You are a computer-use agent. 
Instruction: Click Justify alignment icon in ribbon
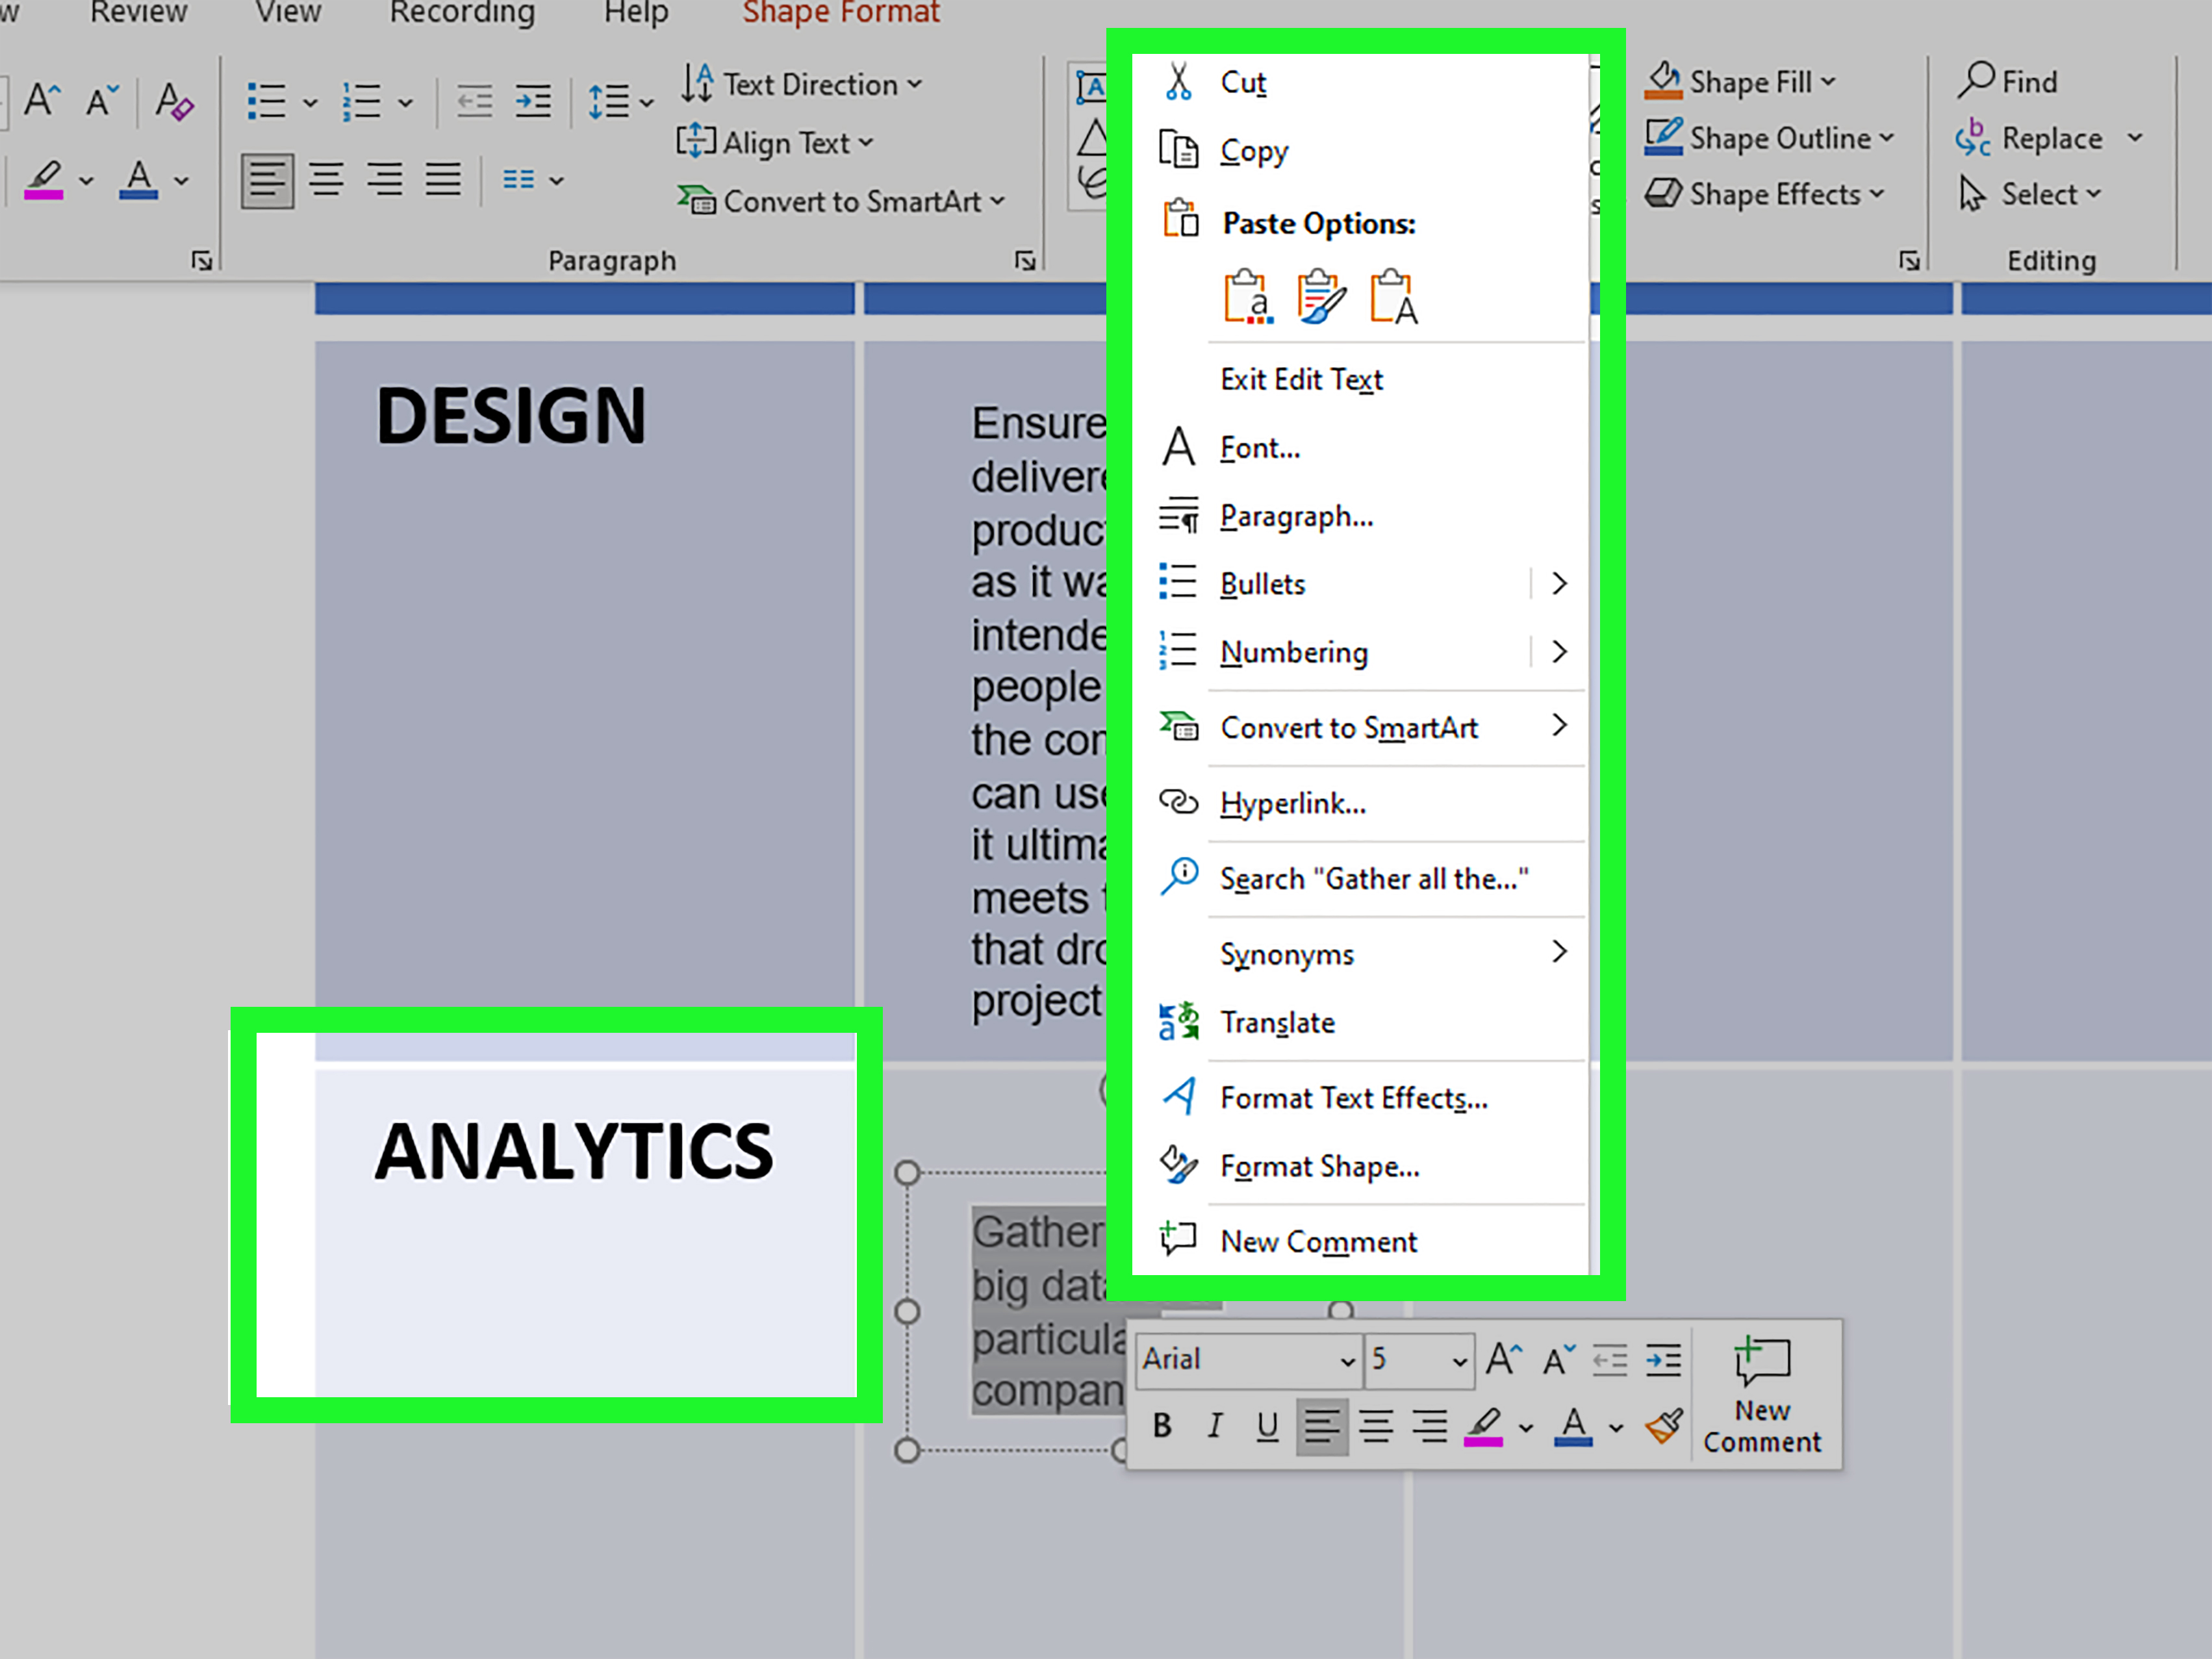tap(443, 180)
